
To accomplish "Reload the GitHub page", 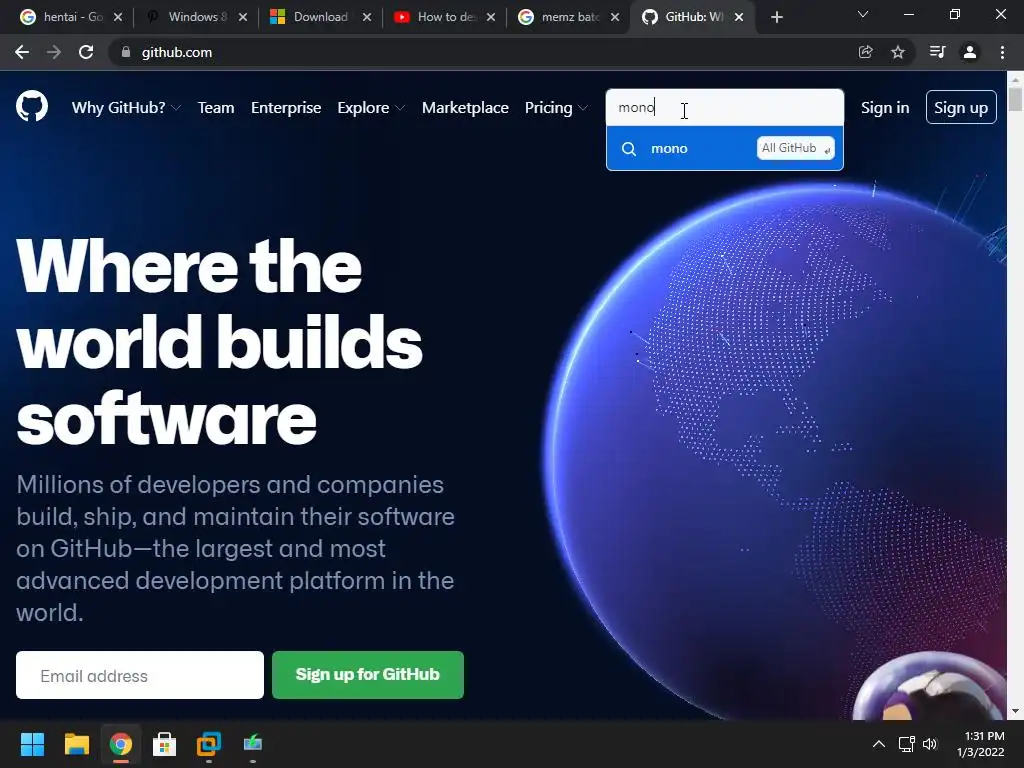I will (86, 52).
